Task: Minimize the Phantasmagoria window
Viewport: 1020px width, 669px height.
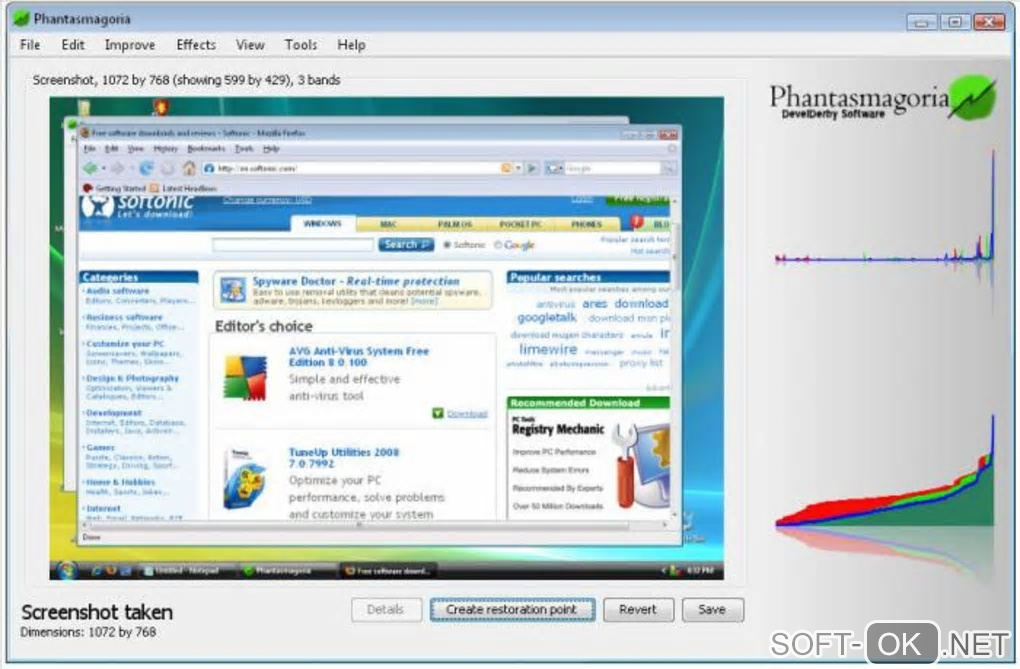Action: pyautogui.click(x=921, y=22)
